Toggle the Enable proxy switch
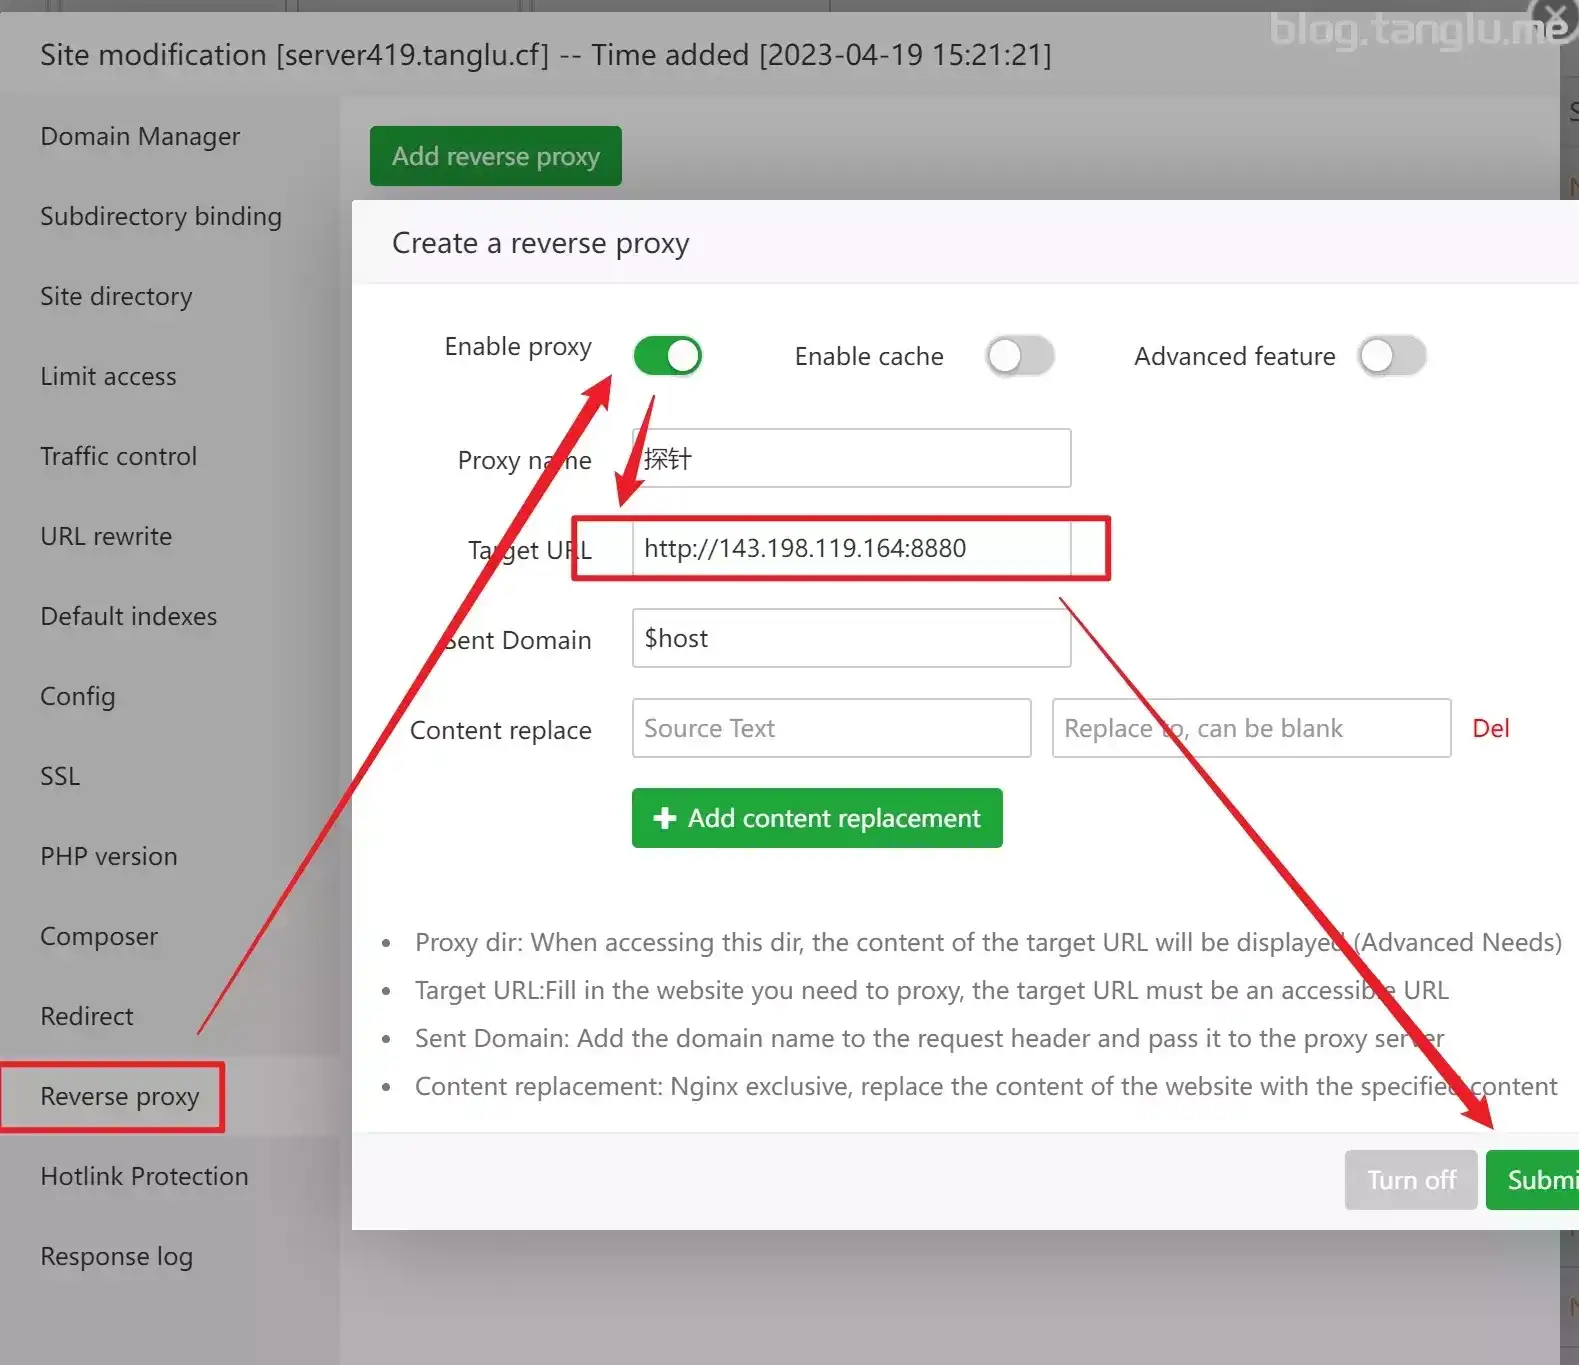Image resolution: width=1579 pixels, height=1365 pixels. (668, 356)
